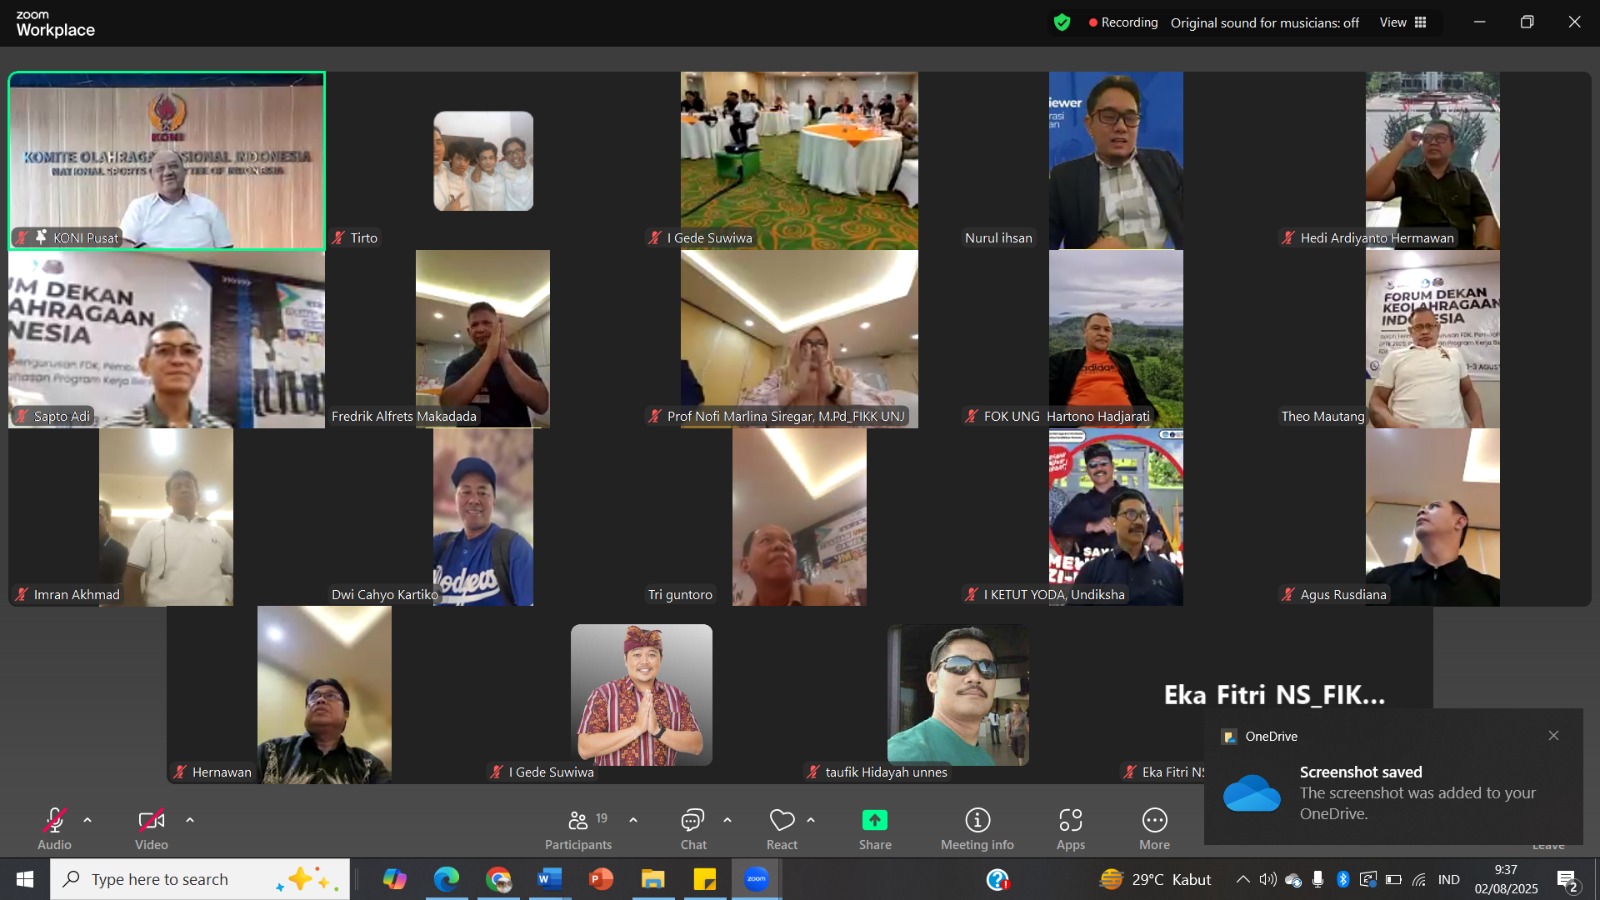Viewport: 1600px width, 900px height.
Task: Open video settings chevron menu
Action: [190, 820]
